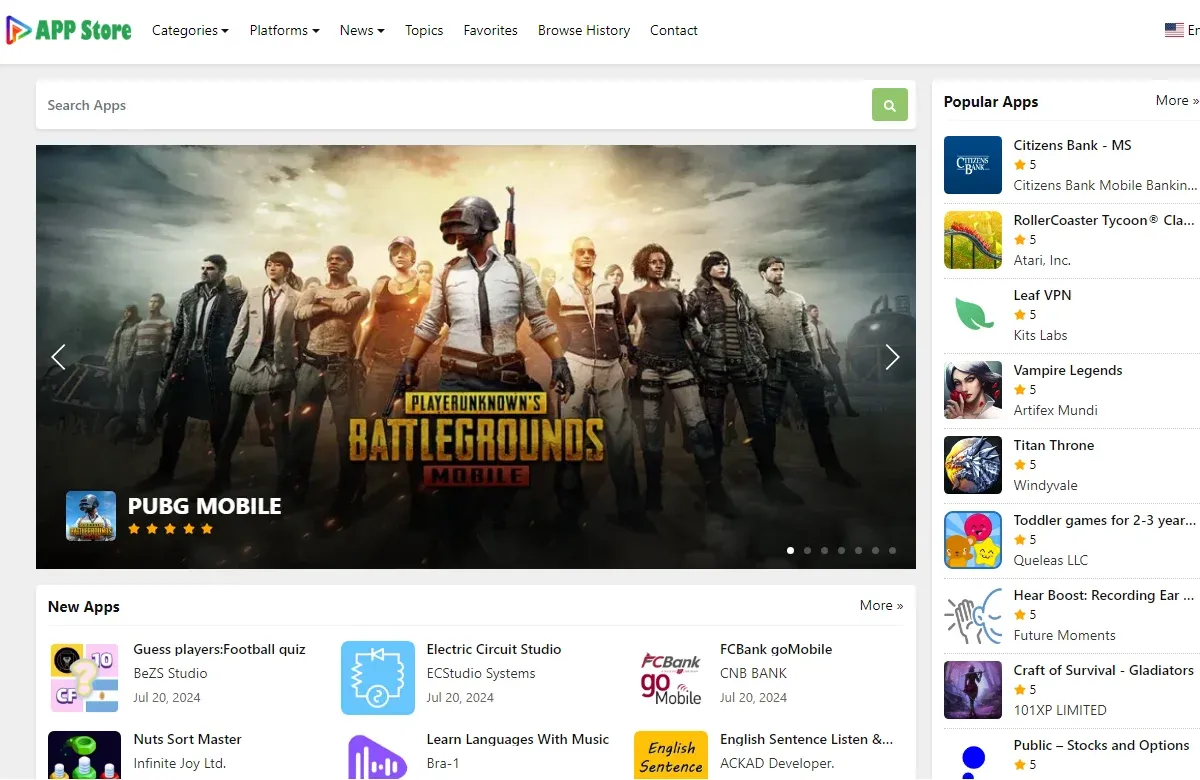1200x780 pixels.
Task: Open the Leaf VPN leaf icon
Action: click(973, 315)
